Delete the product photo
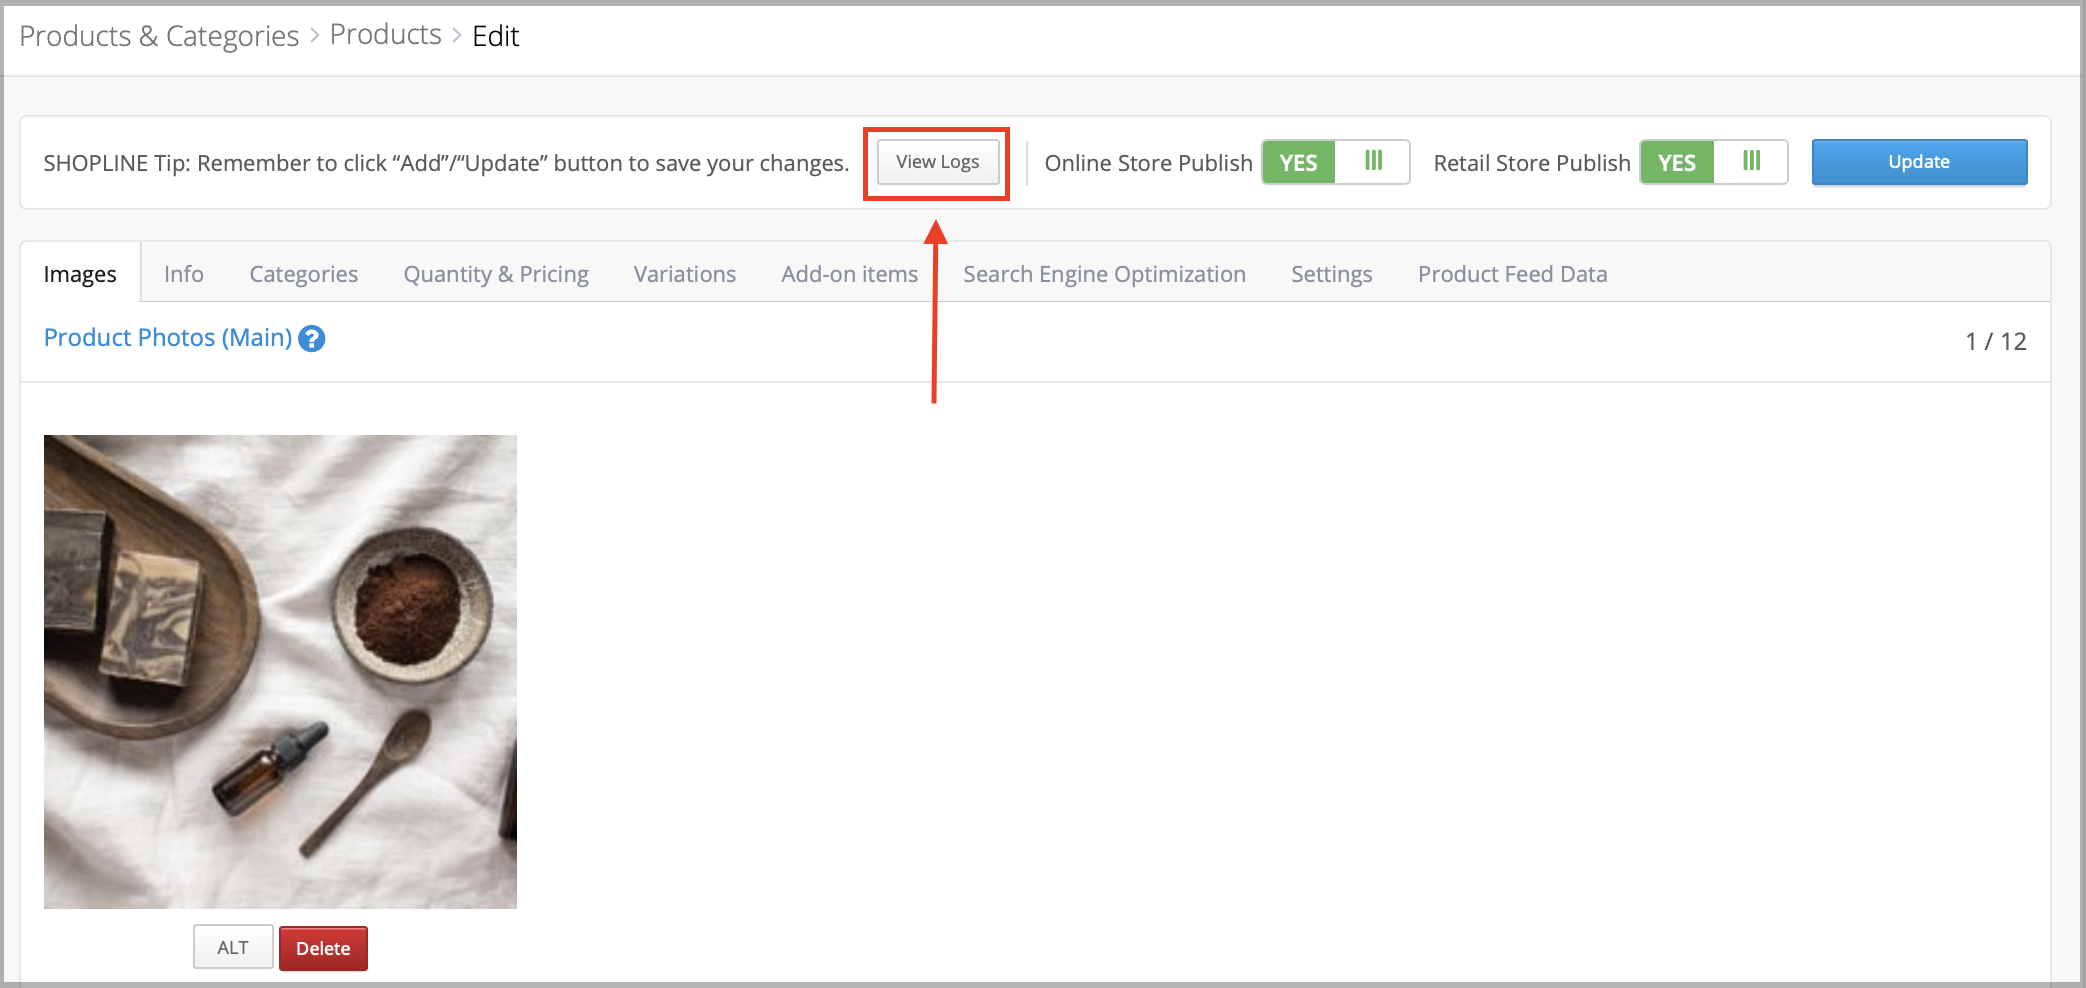The width and height of the screenshot is (2086, 988). (x=322, y=948)
